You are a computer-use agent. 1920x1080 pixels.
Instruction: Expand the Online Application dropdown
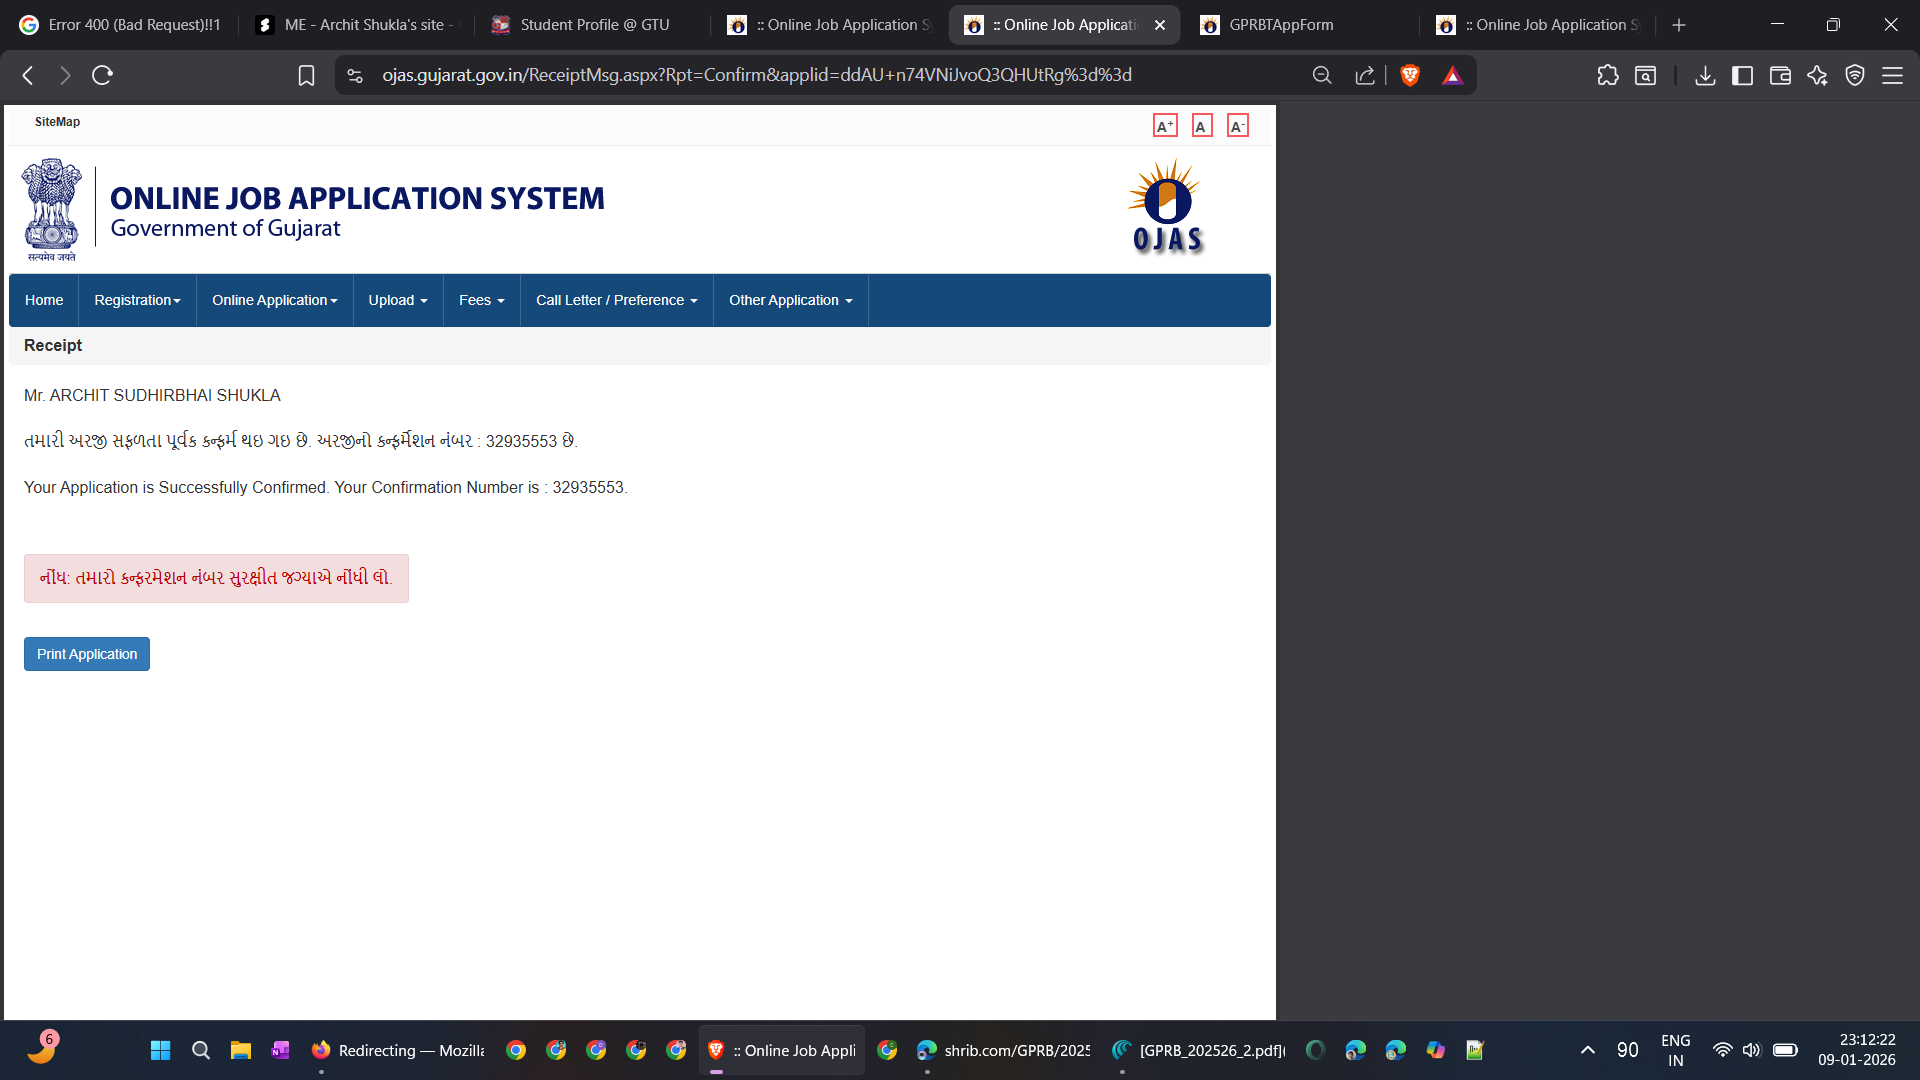tap(274, 300)
